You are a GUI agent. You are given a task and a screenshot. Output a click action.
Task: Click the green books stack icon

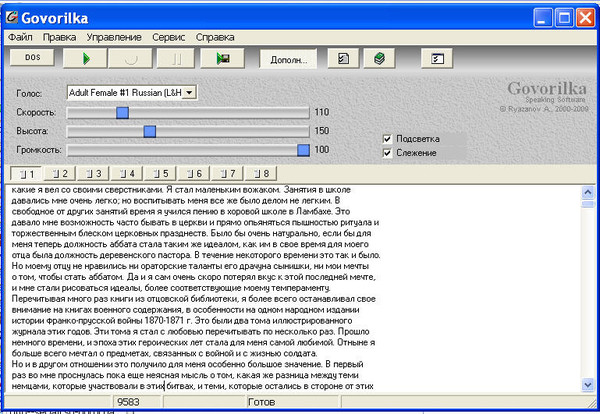380,59
